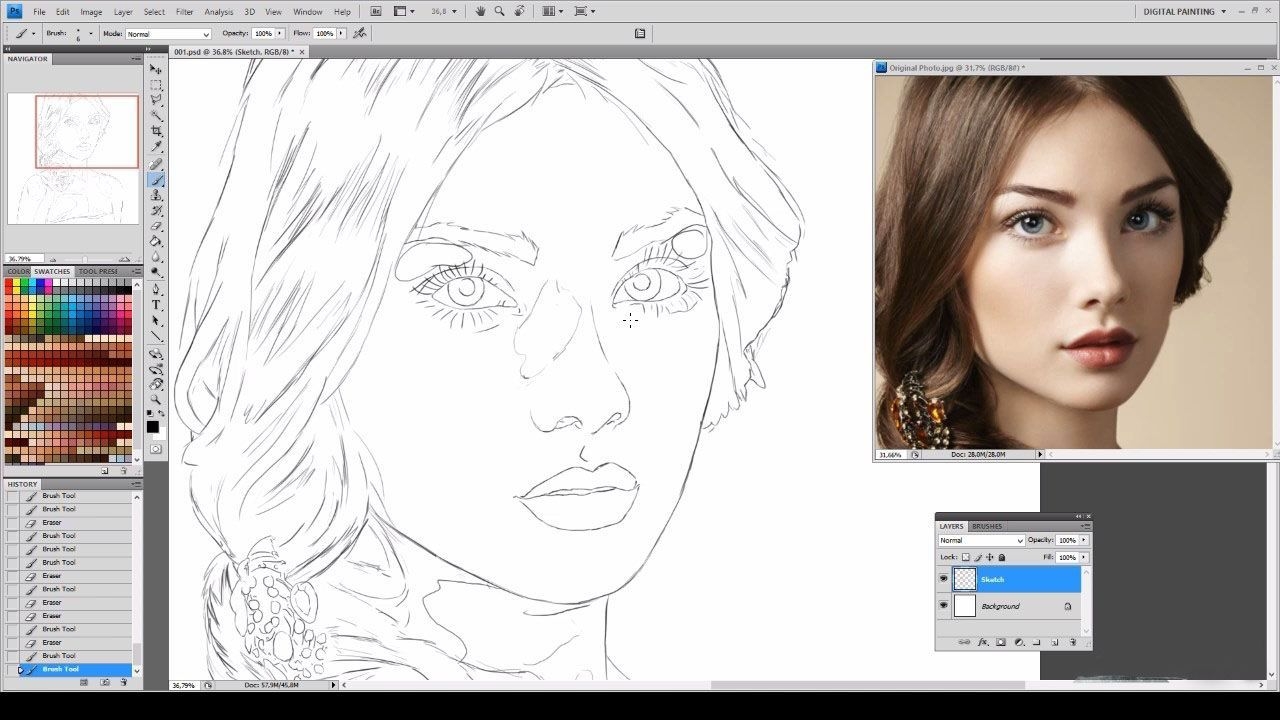Switch to the BRUSHES tab

pos(987,526)
